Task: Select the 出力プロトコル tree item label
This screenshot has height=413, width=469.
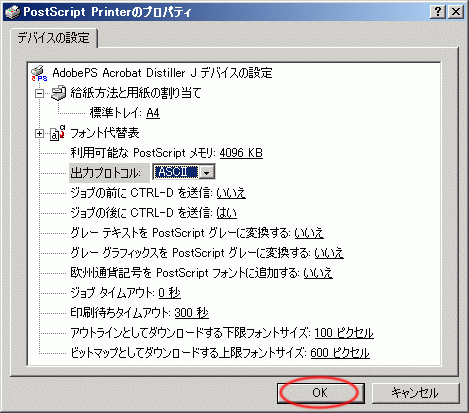Action: tap(105, 173)
